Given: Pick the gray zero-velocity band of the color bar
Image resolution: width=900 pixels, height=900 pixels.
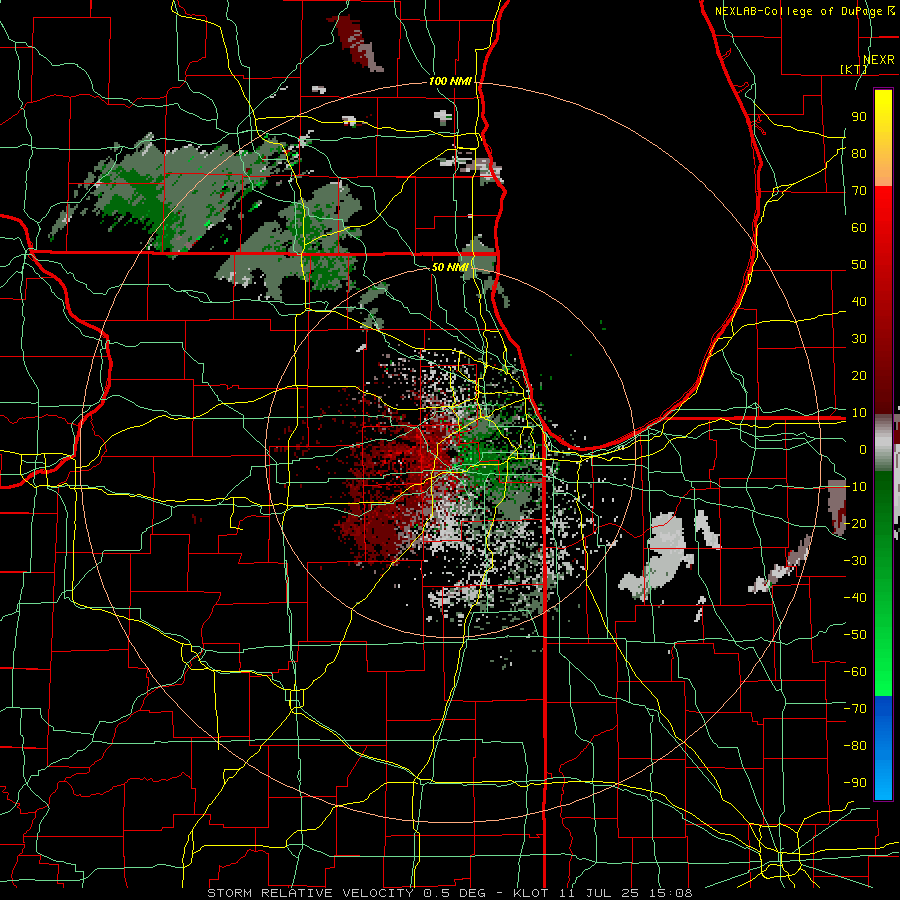Looking at the screenshot, I should pos(883,443).
